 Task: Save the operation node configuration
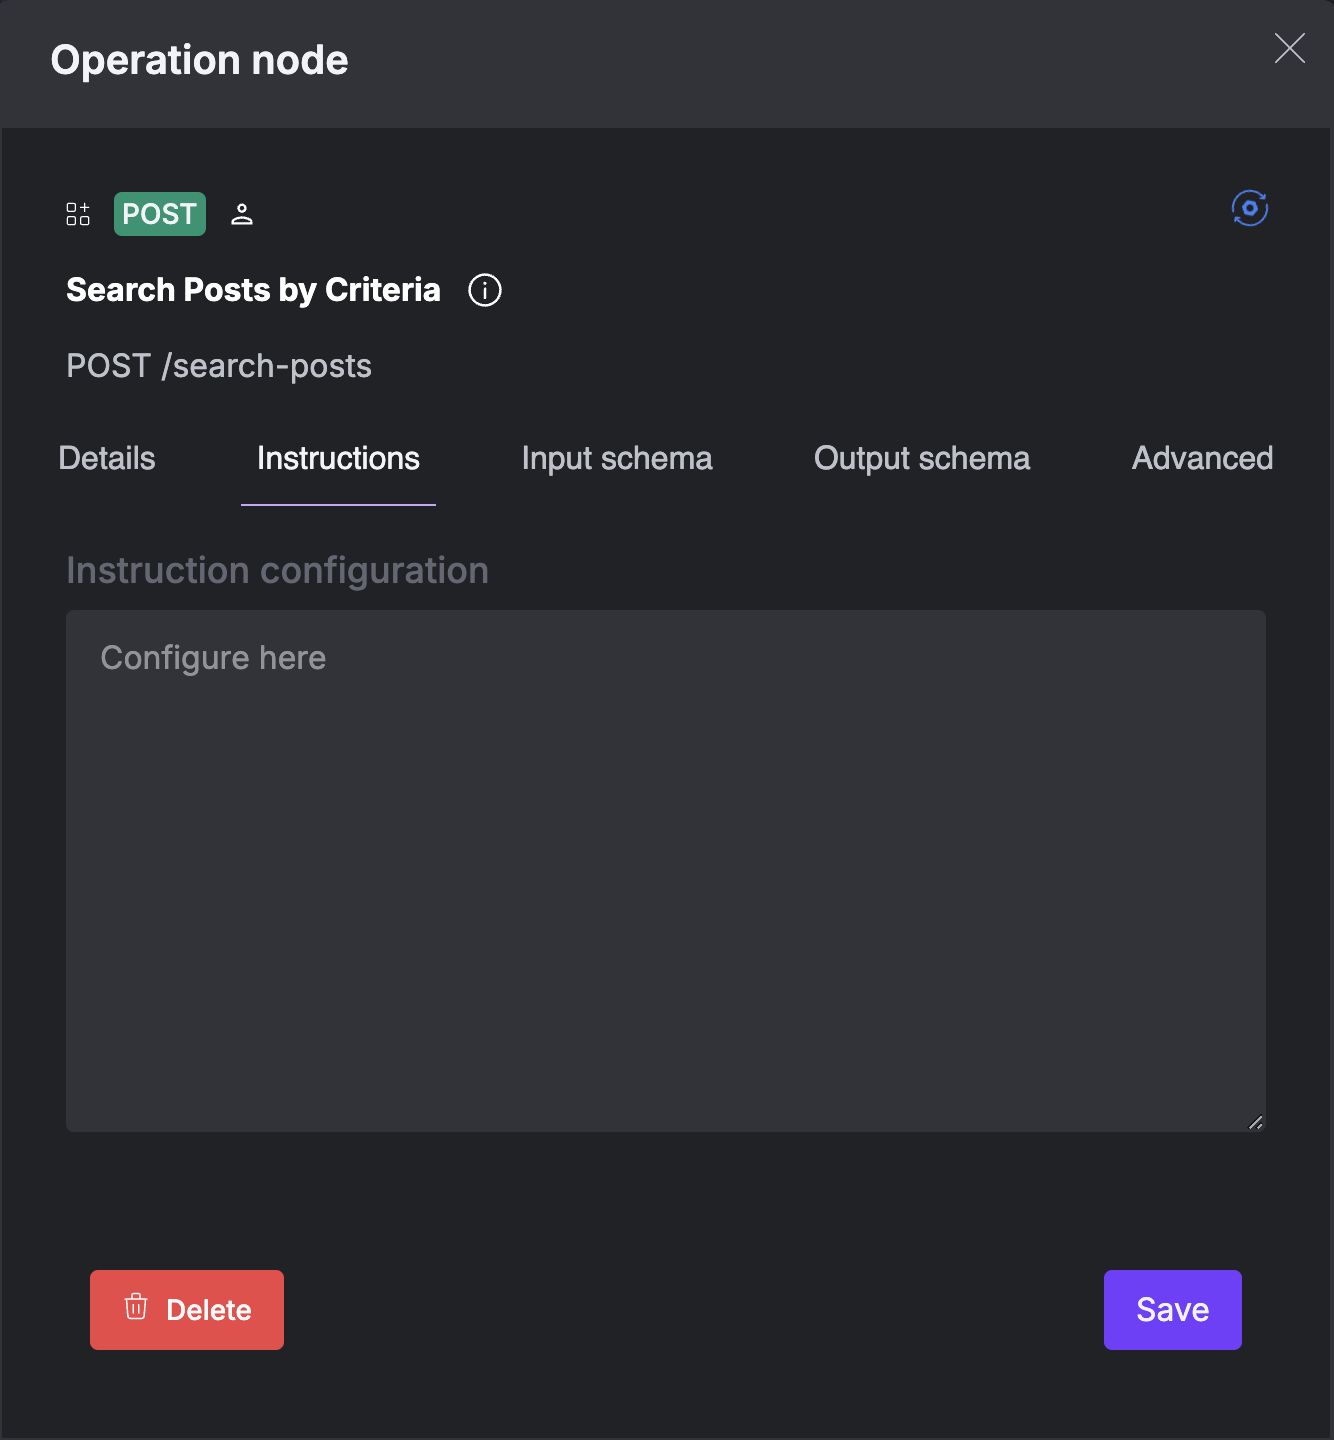click(1172, 1309)
